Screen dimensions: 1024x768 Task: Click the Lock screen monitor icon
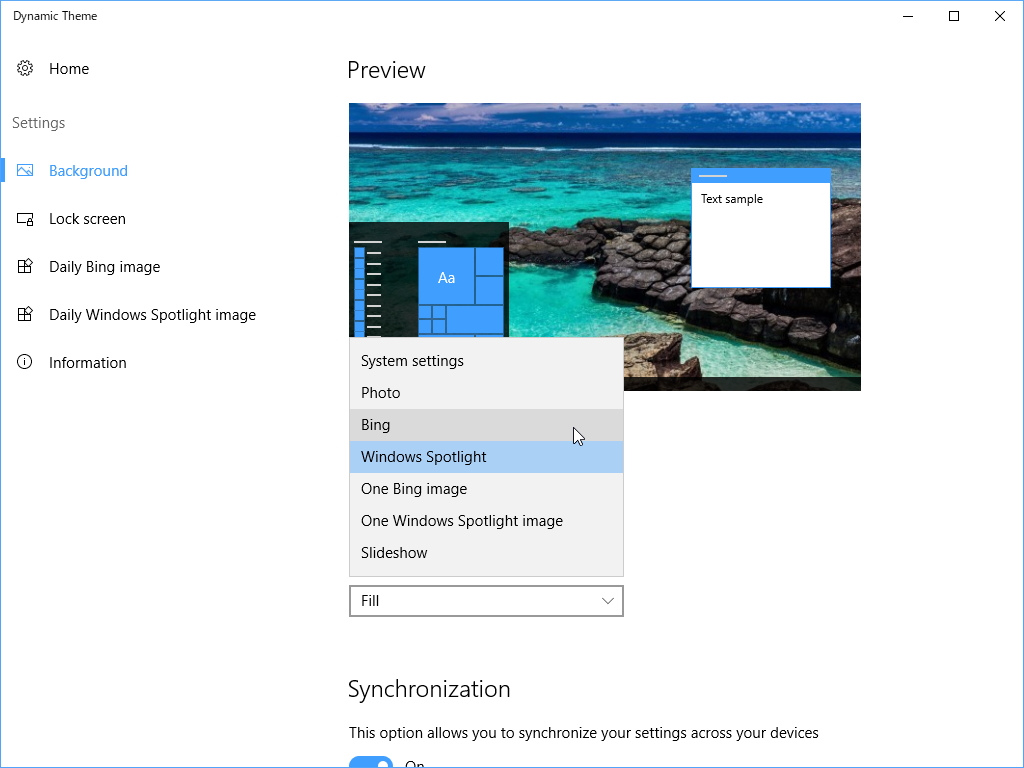[25, 219]
